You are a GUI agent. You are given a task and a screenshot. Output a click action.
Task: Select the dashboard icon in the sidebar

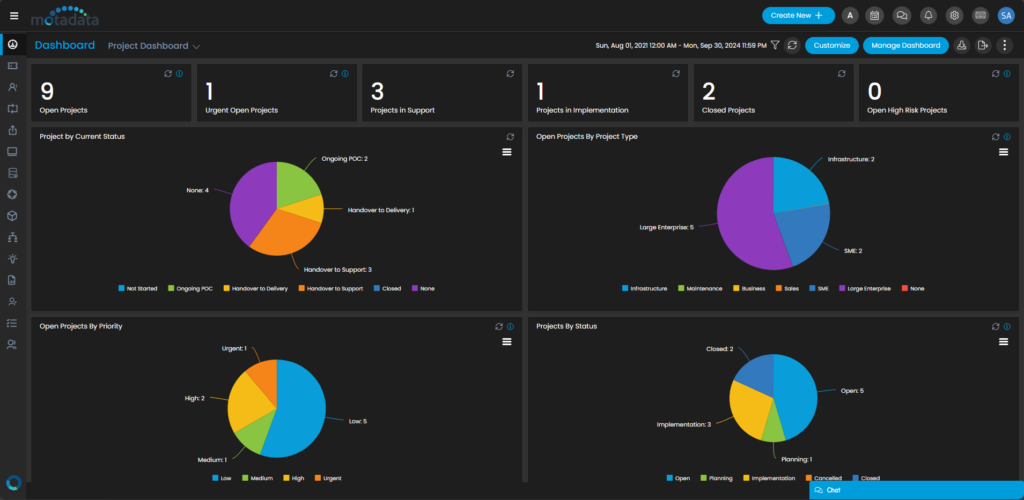[x=12, y=44]
